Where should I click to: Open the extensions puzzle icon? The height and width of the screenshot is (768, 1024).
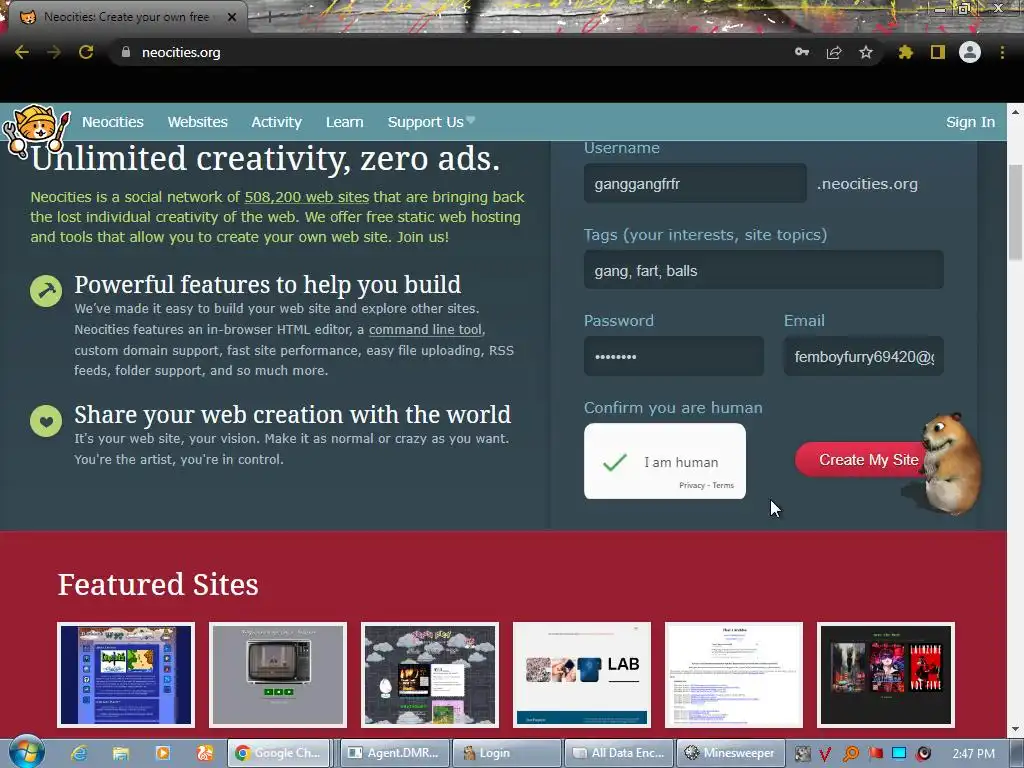pos(905,52)
